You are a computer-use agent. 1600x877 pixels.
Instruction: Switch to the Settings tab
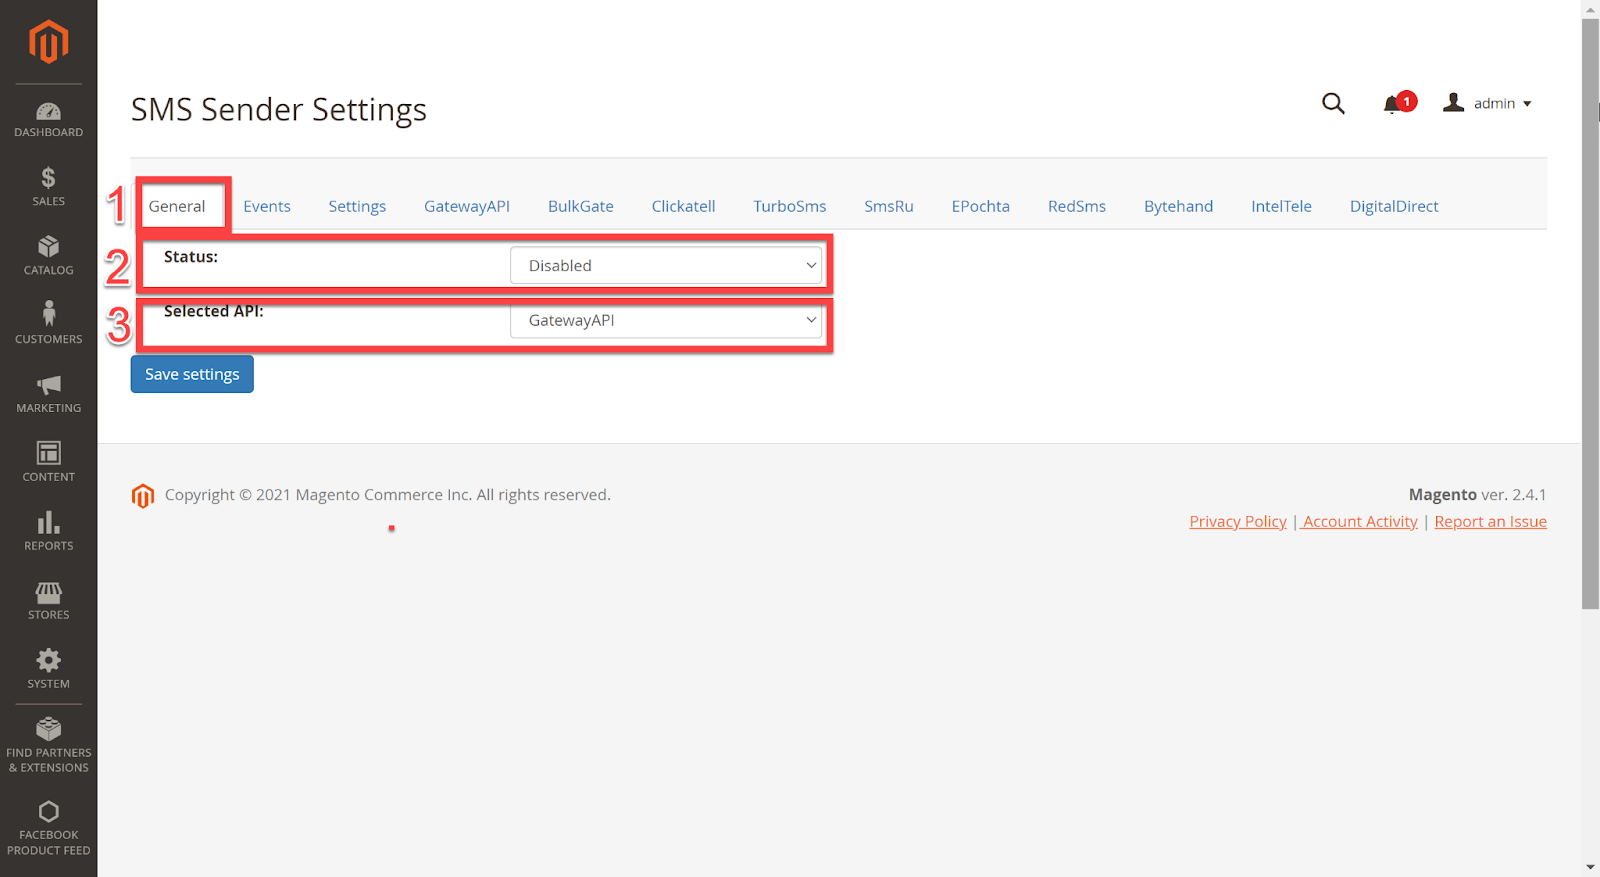point(357,206)
